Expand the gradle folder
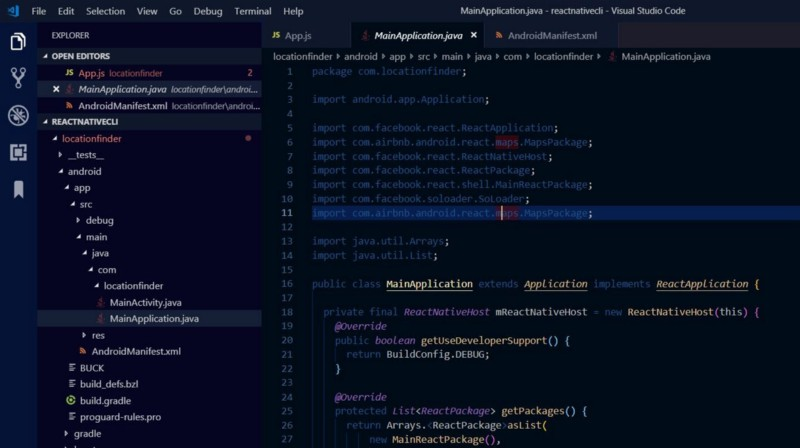Image resolution: width=800 pixels, height=448 pixels. pos(67,433)
